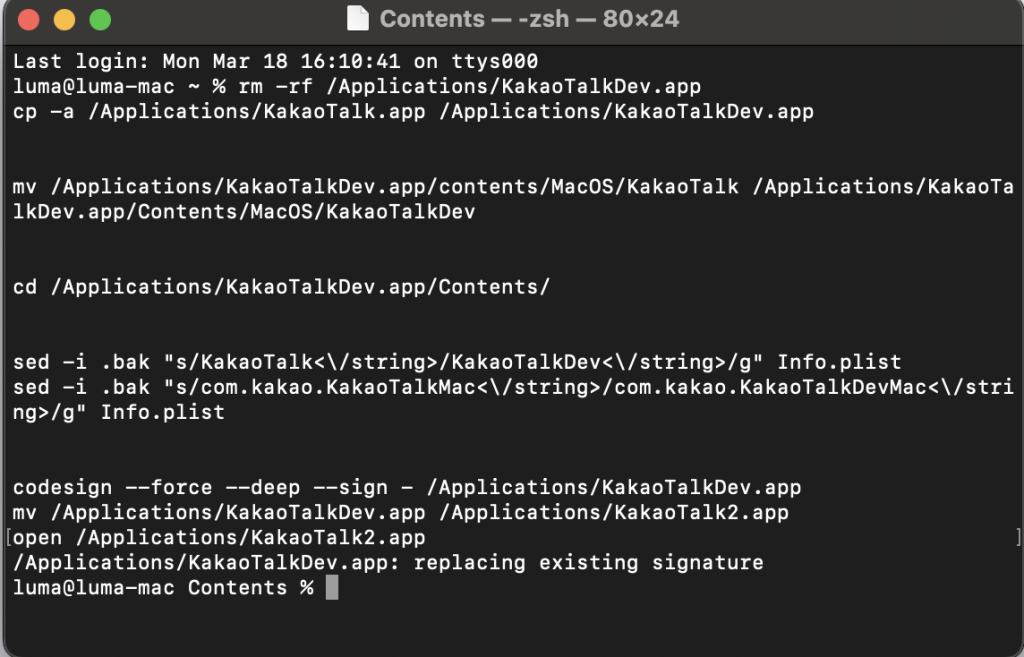
Task: Close the Terminal window with red button
Action: [29, 20]
